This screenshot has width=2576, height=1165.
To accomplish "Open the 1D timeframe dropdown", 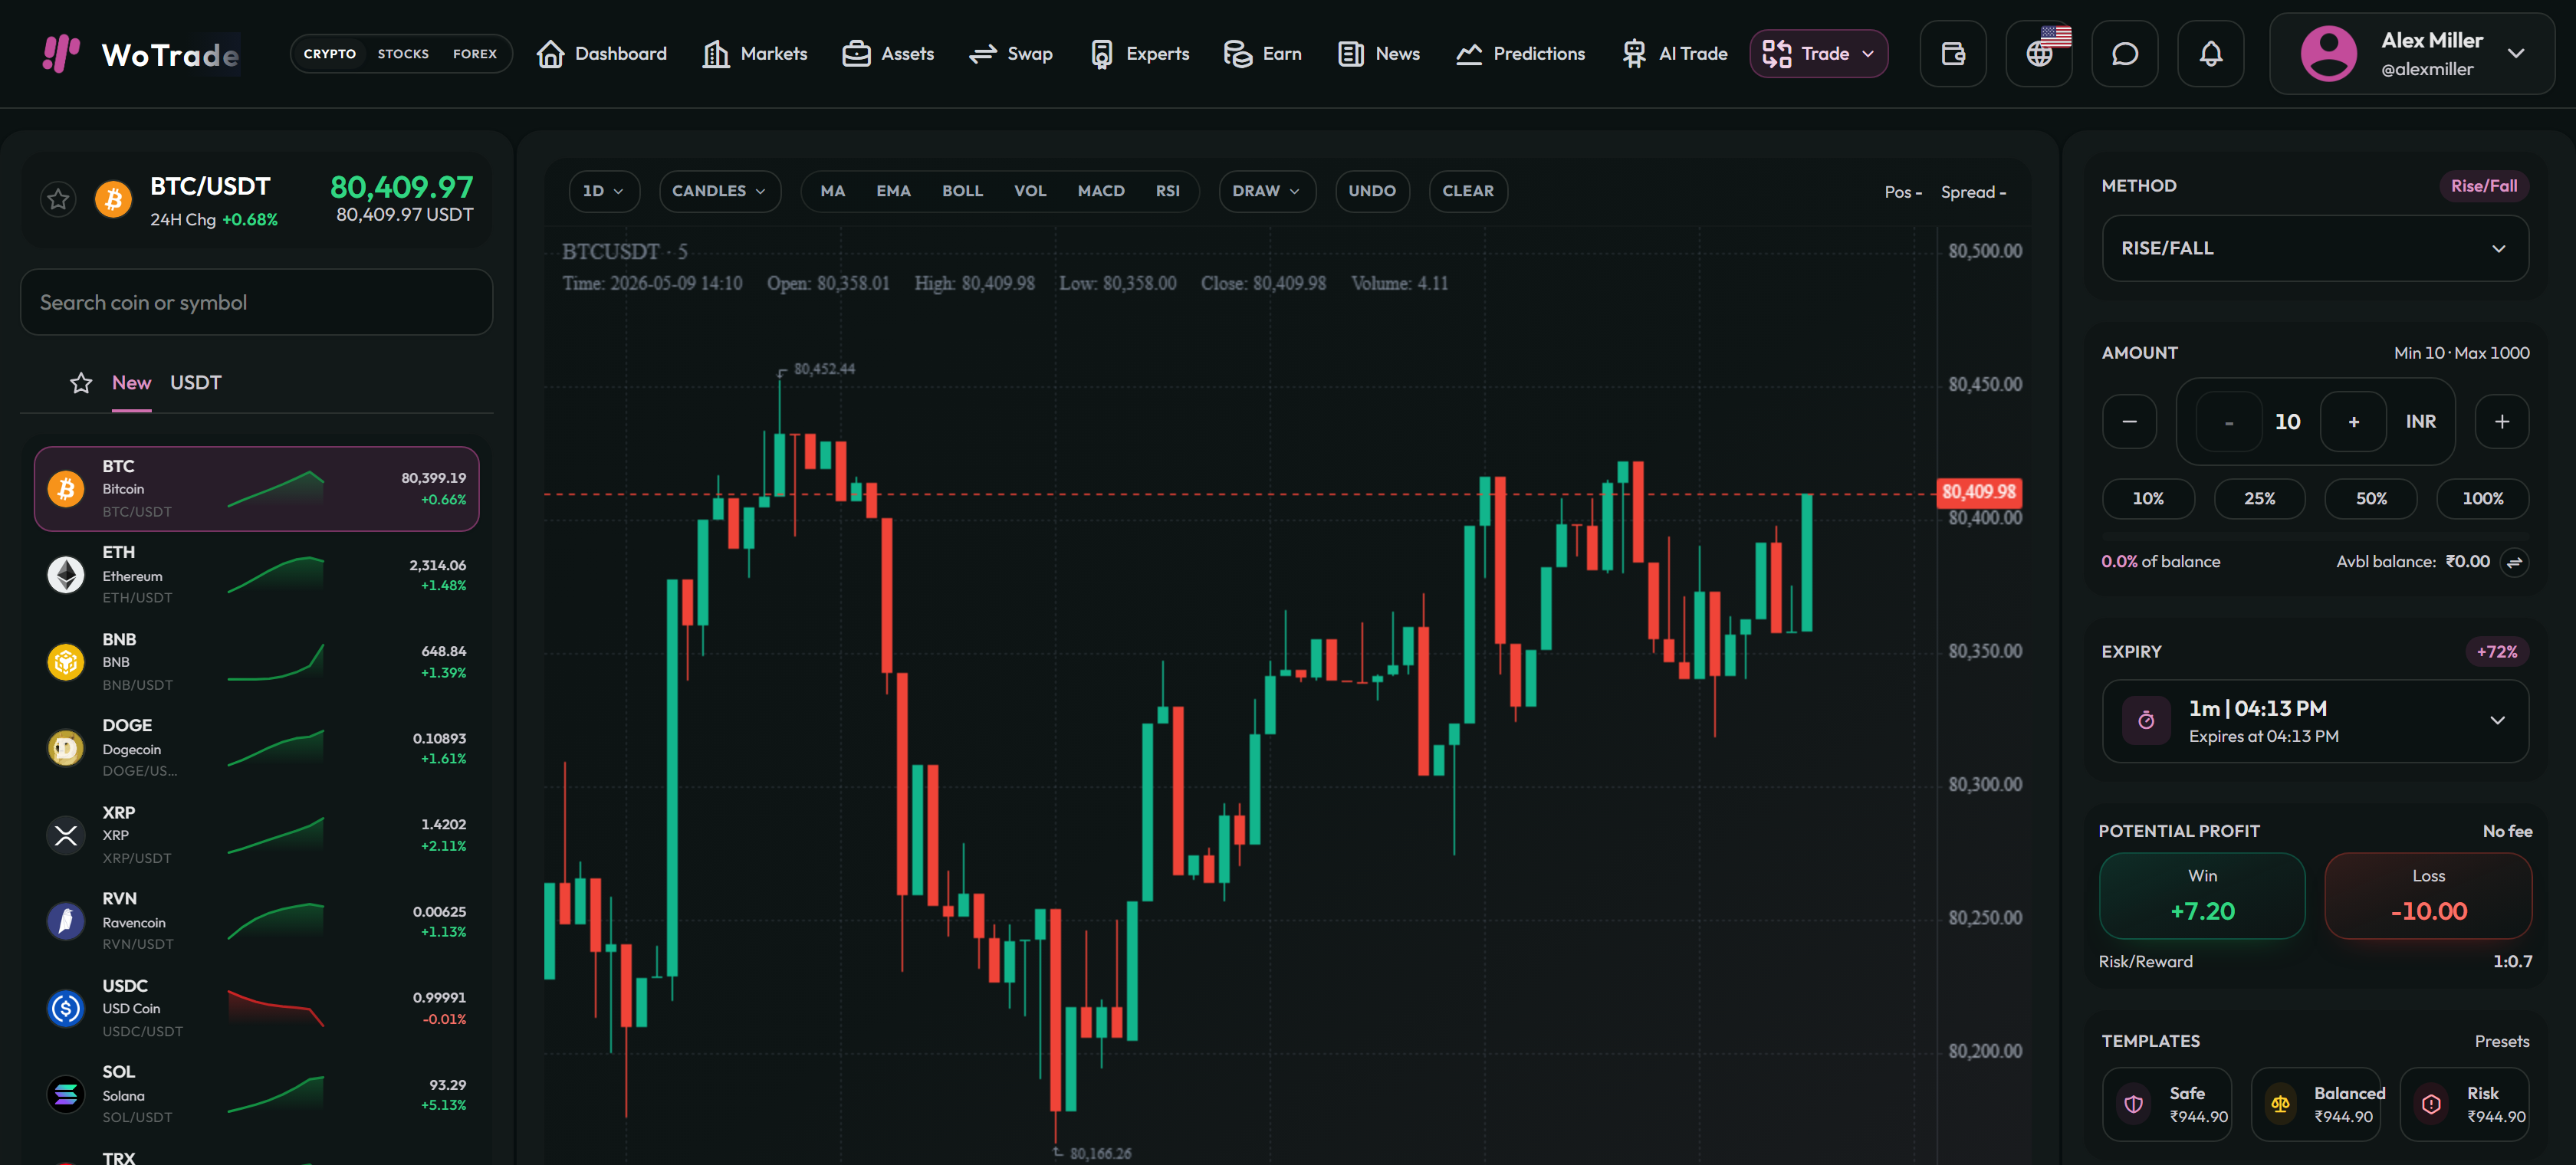I will (x=604, y=191).
